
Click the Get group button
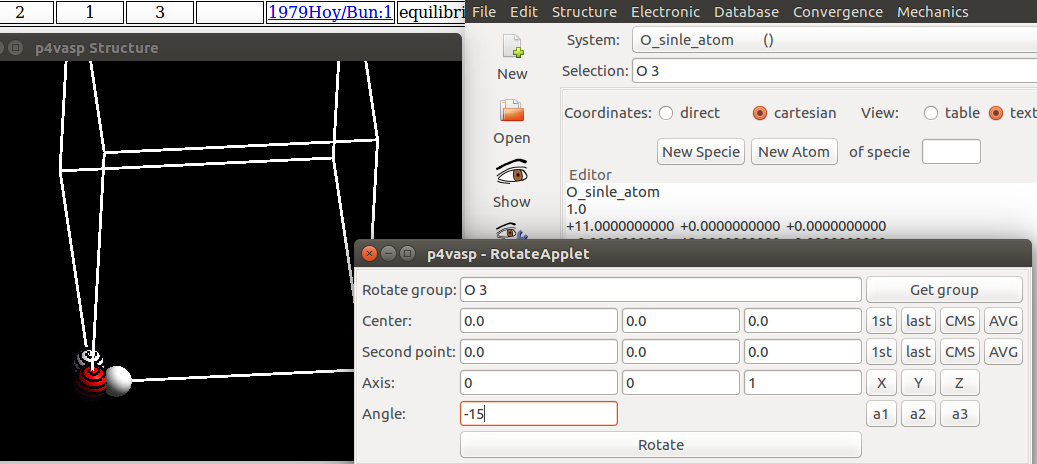(x=943, y=290)
